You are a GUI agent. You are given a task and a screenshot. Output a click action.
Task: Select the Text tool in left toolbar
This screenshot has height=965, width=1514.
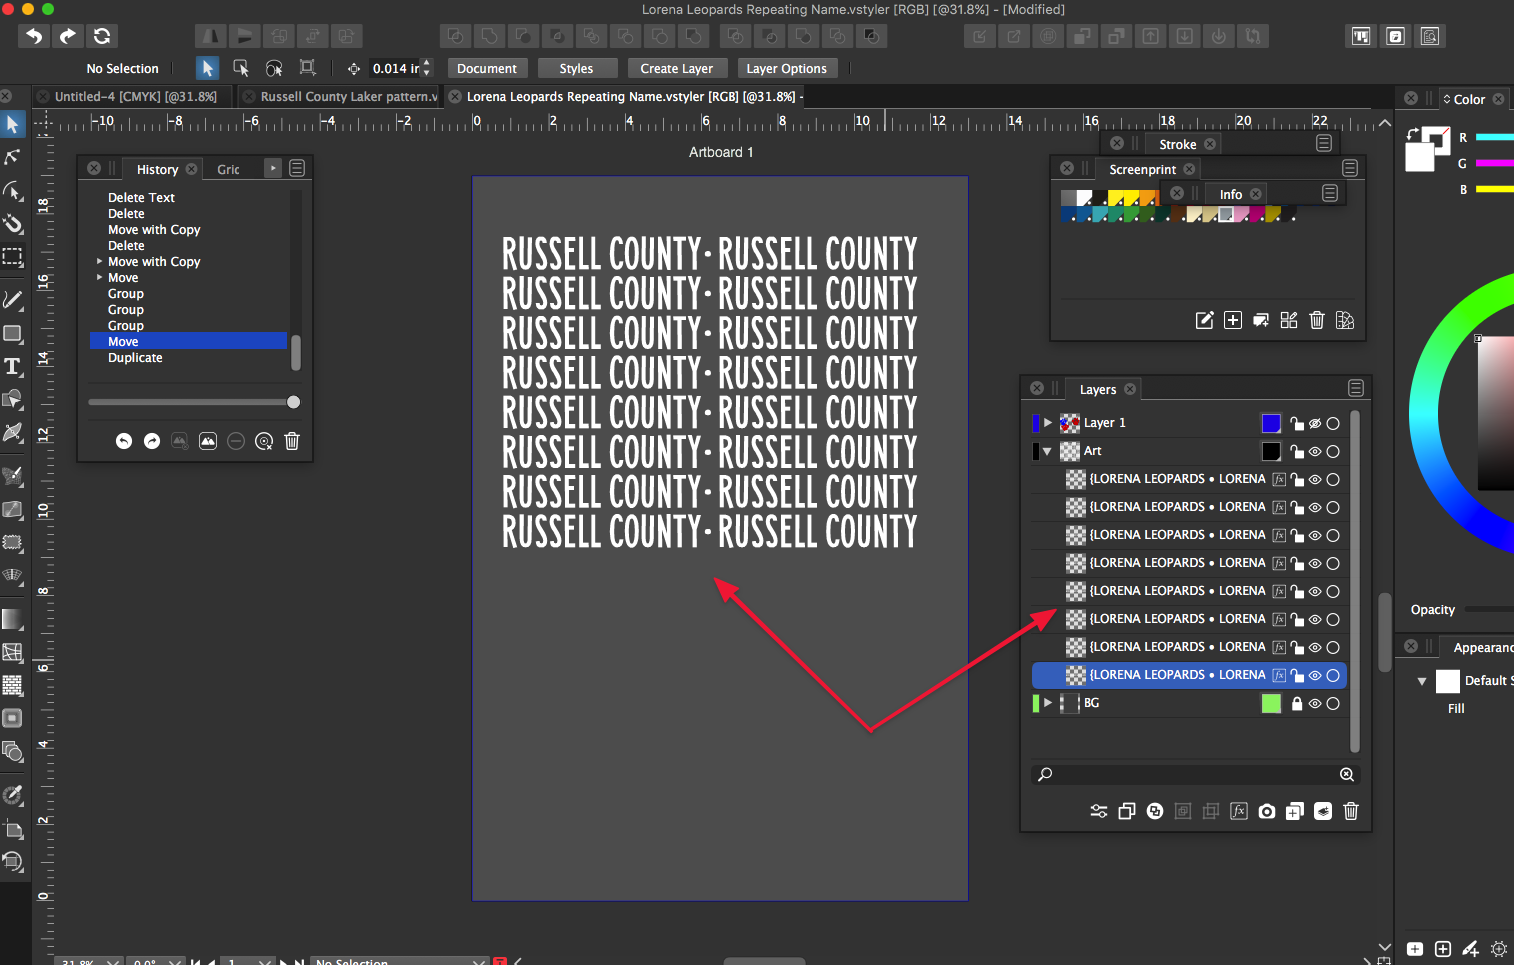tap(13, 366)
